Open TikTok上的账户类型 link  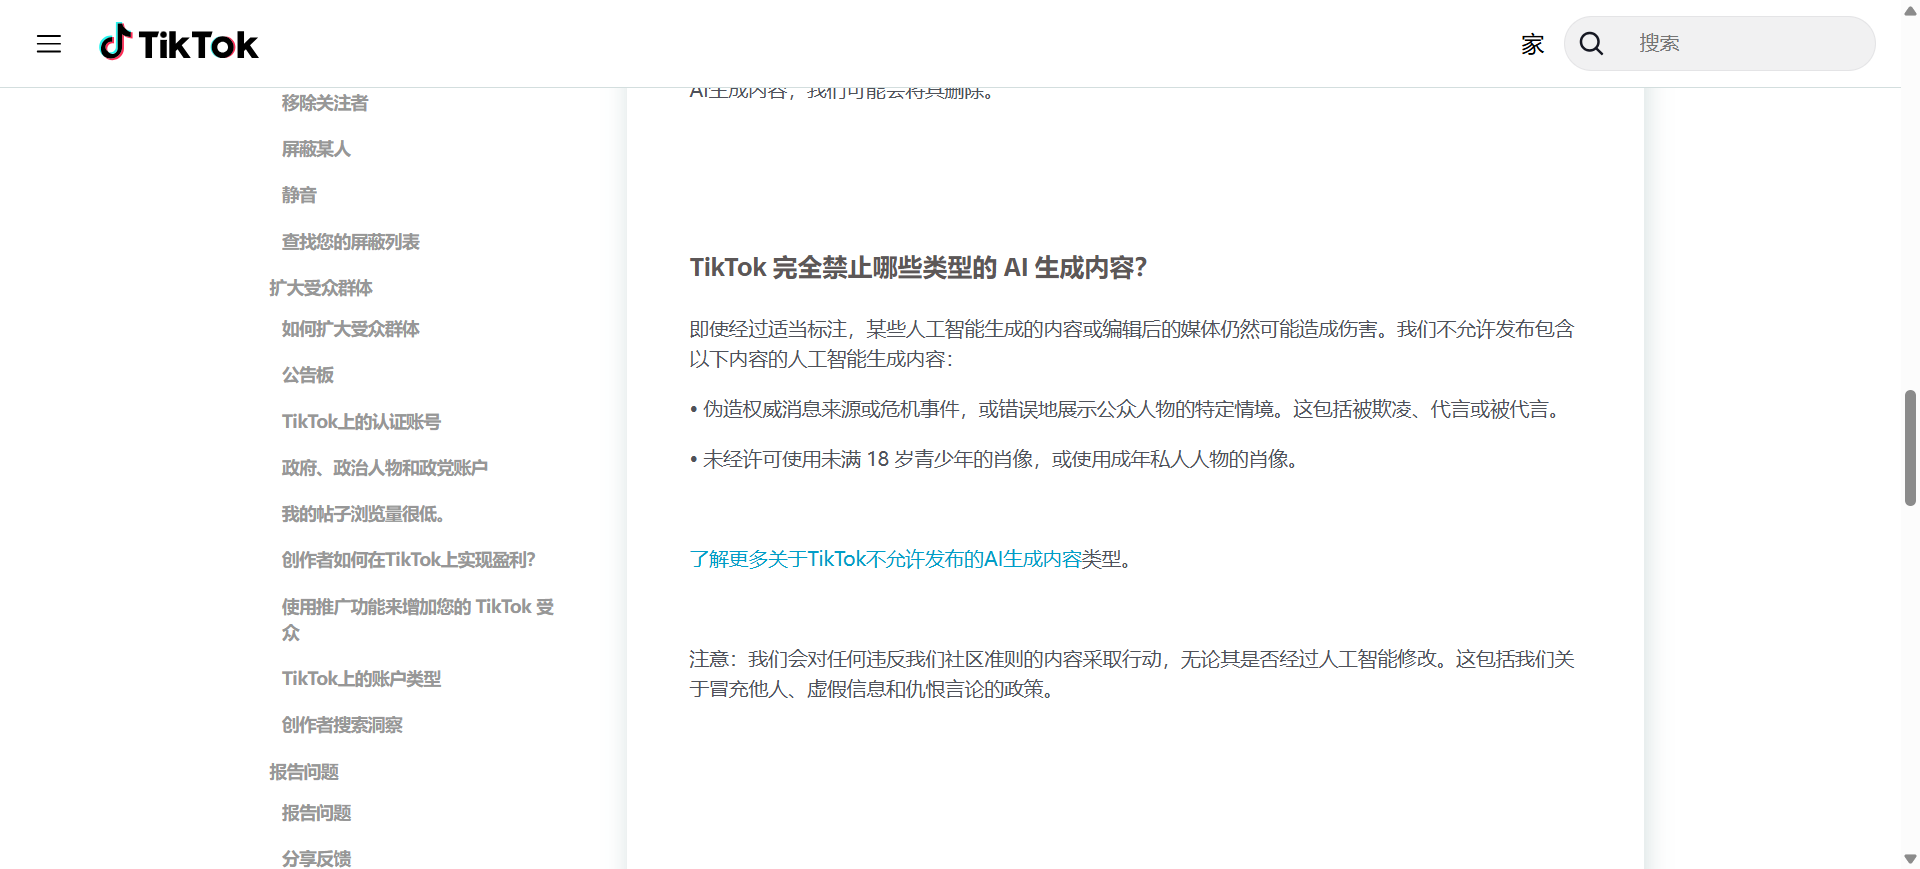pos(361,679)
